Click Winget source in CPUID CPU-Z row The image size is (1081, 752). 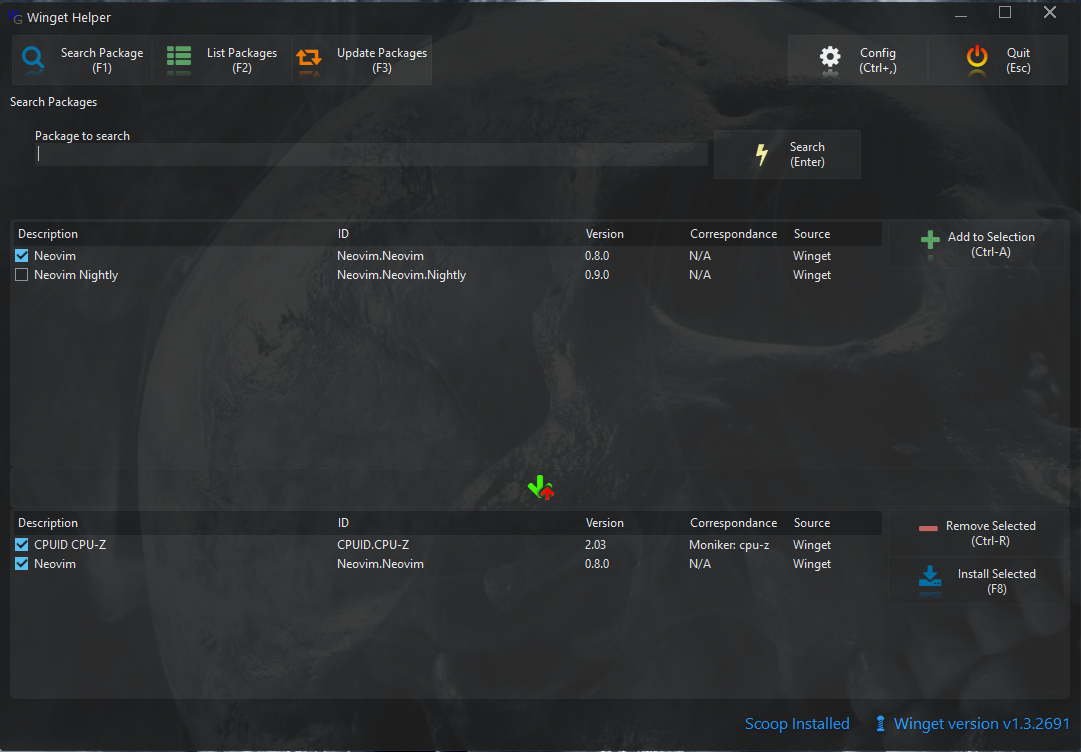tap(812, 545)
